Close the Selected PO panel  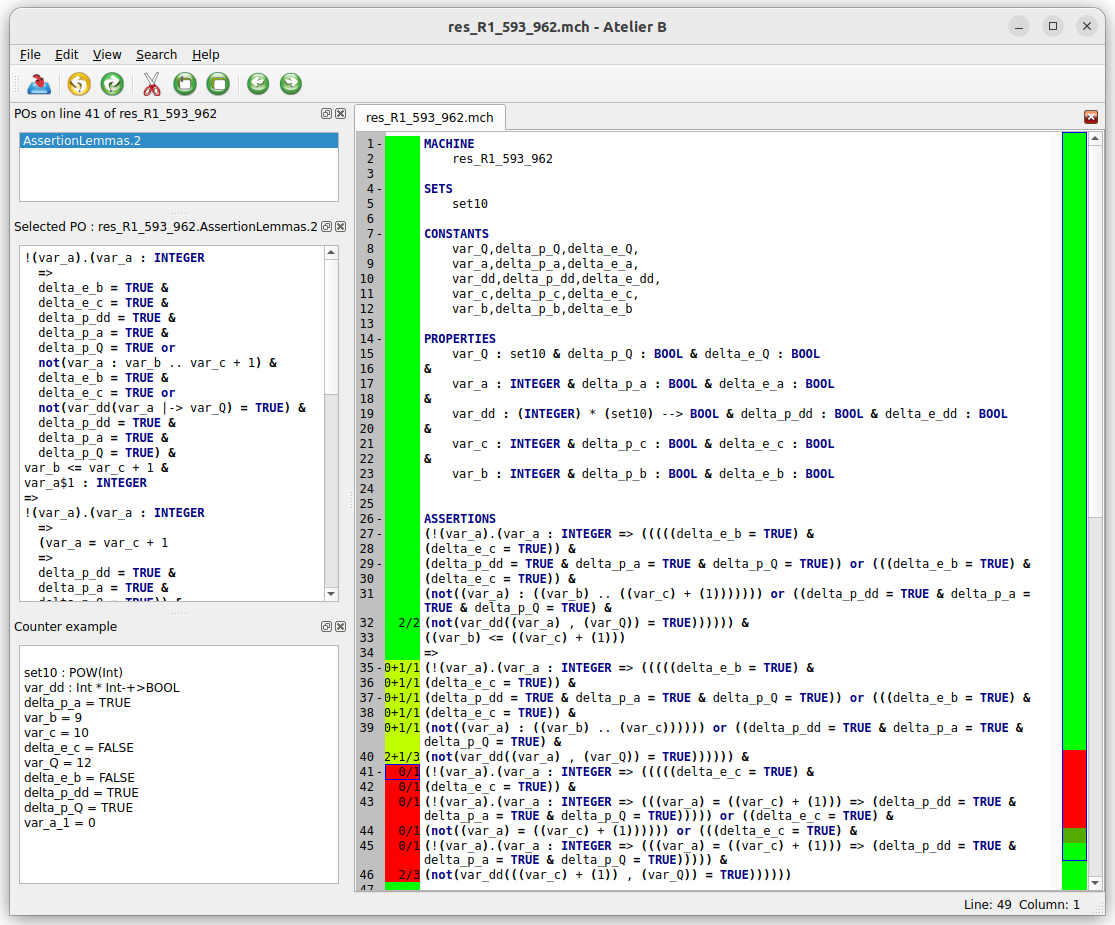pos(341,227)
